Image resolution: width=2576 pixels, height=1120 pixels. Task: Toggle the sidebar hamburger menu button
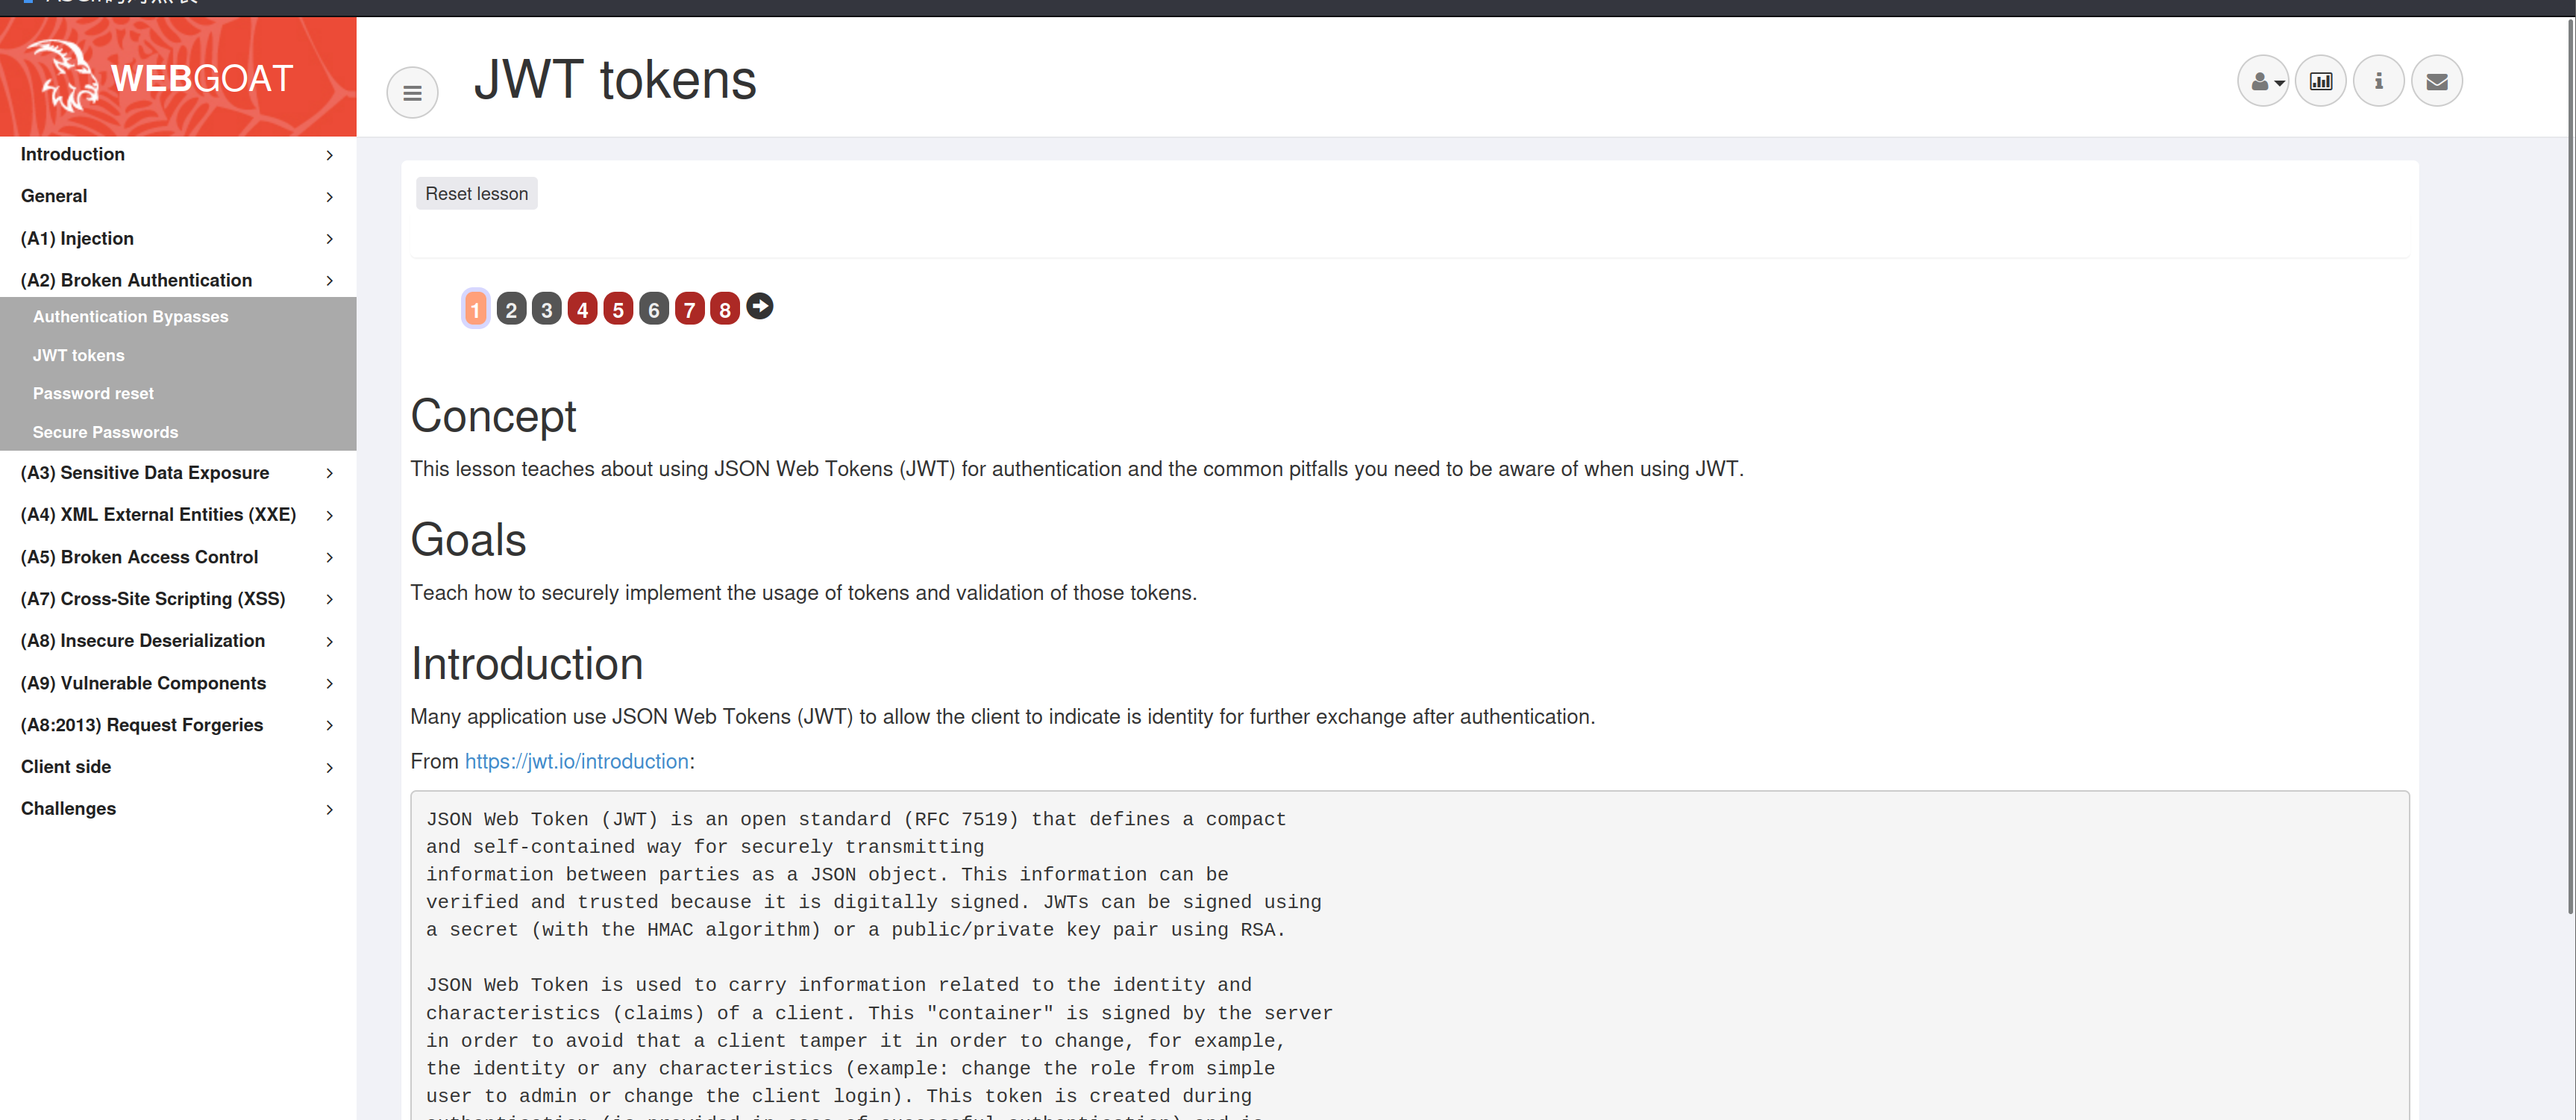[412, 93]
